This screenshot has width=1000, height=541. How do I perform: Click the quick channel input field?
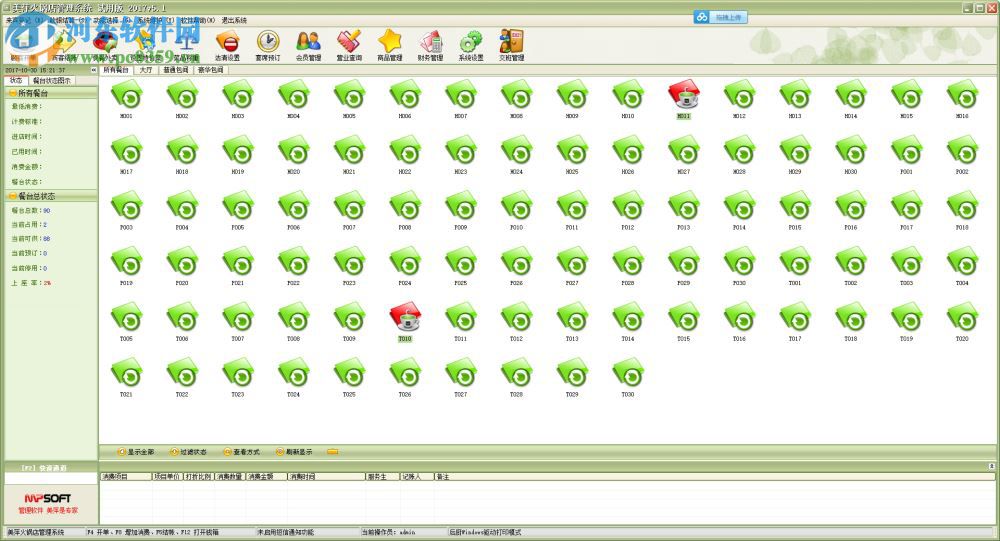click(x=51, y=478)
